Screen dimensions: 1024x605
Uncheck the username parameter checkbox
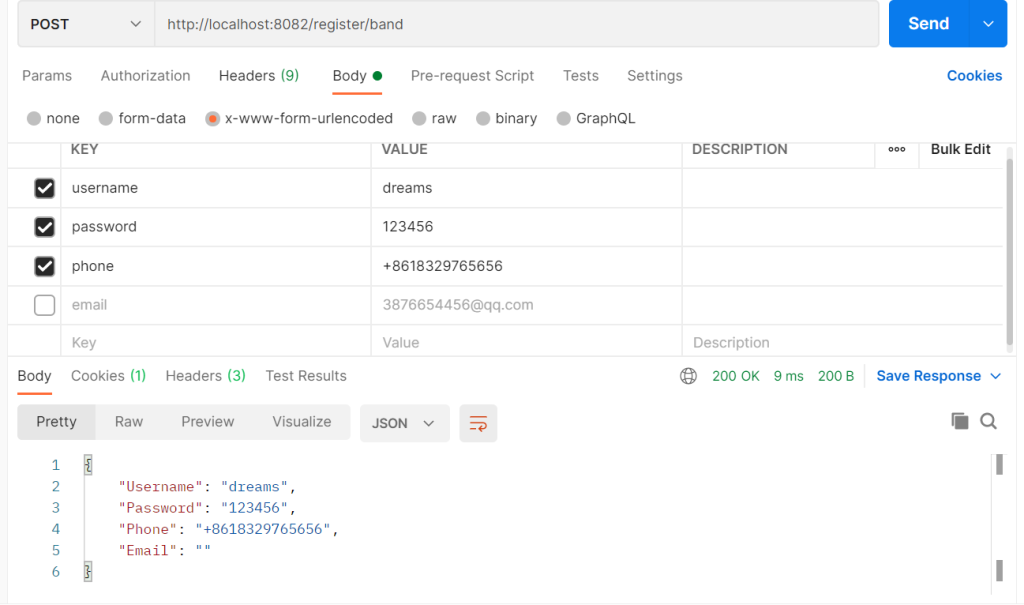coord(44,188)
